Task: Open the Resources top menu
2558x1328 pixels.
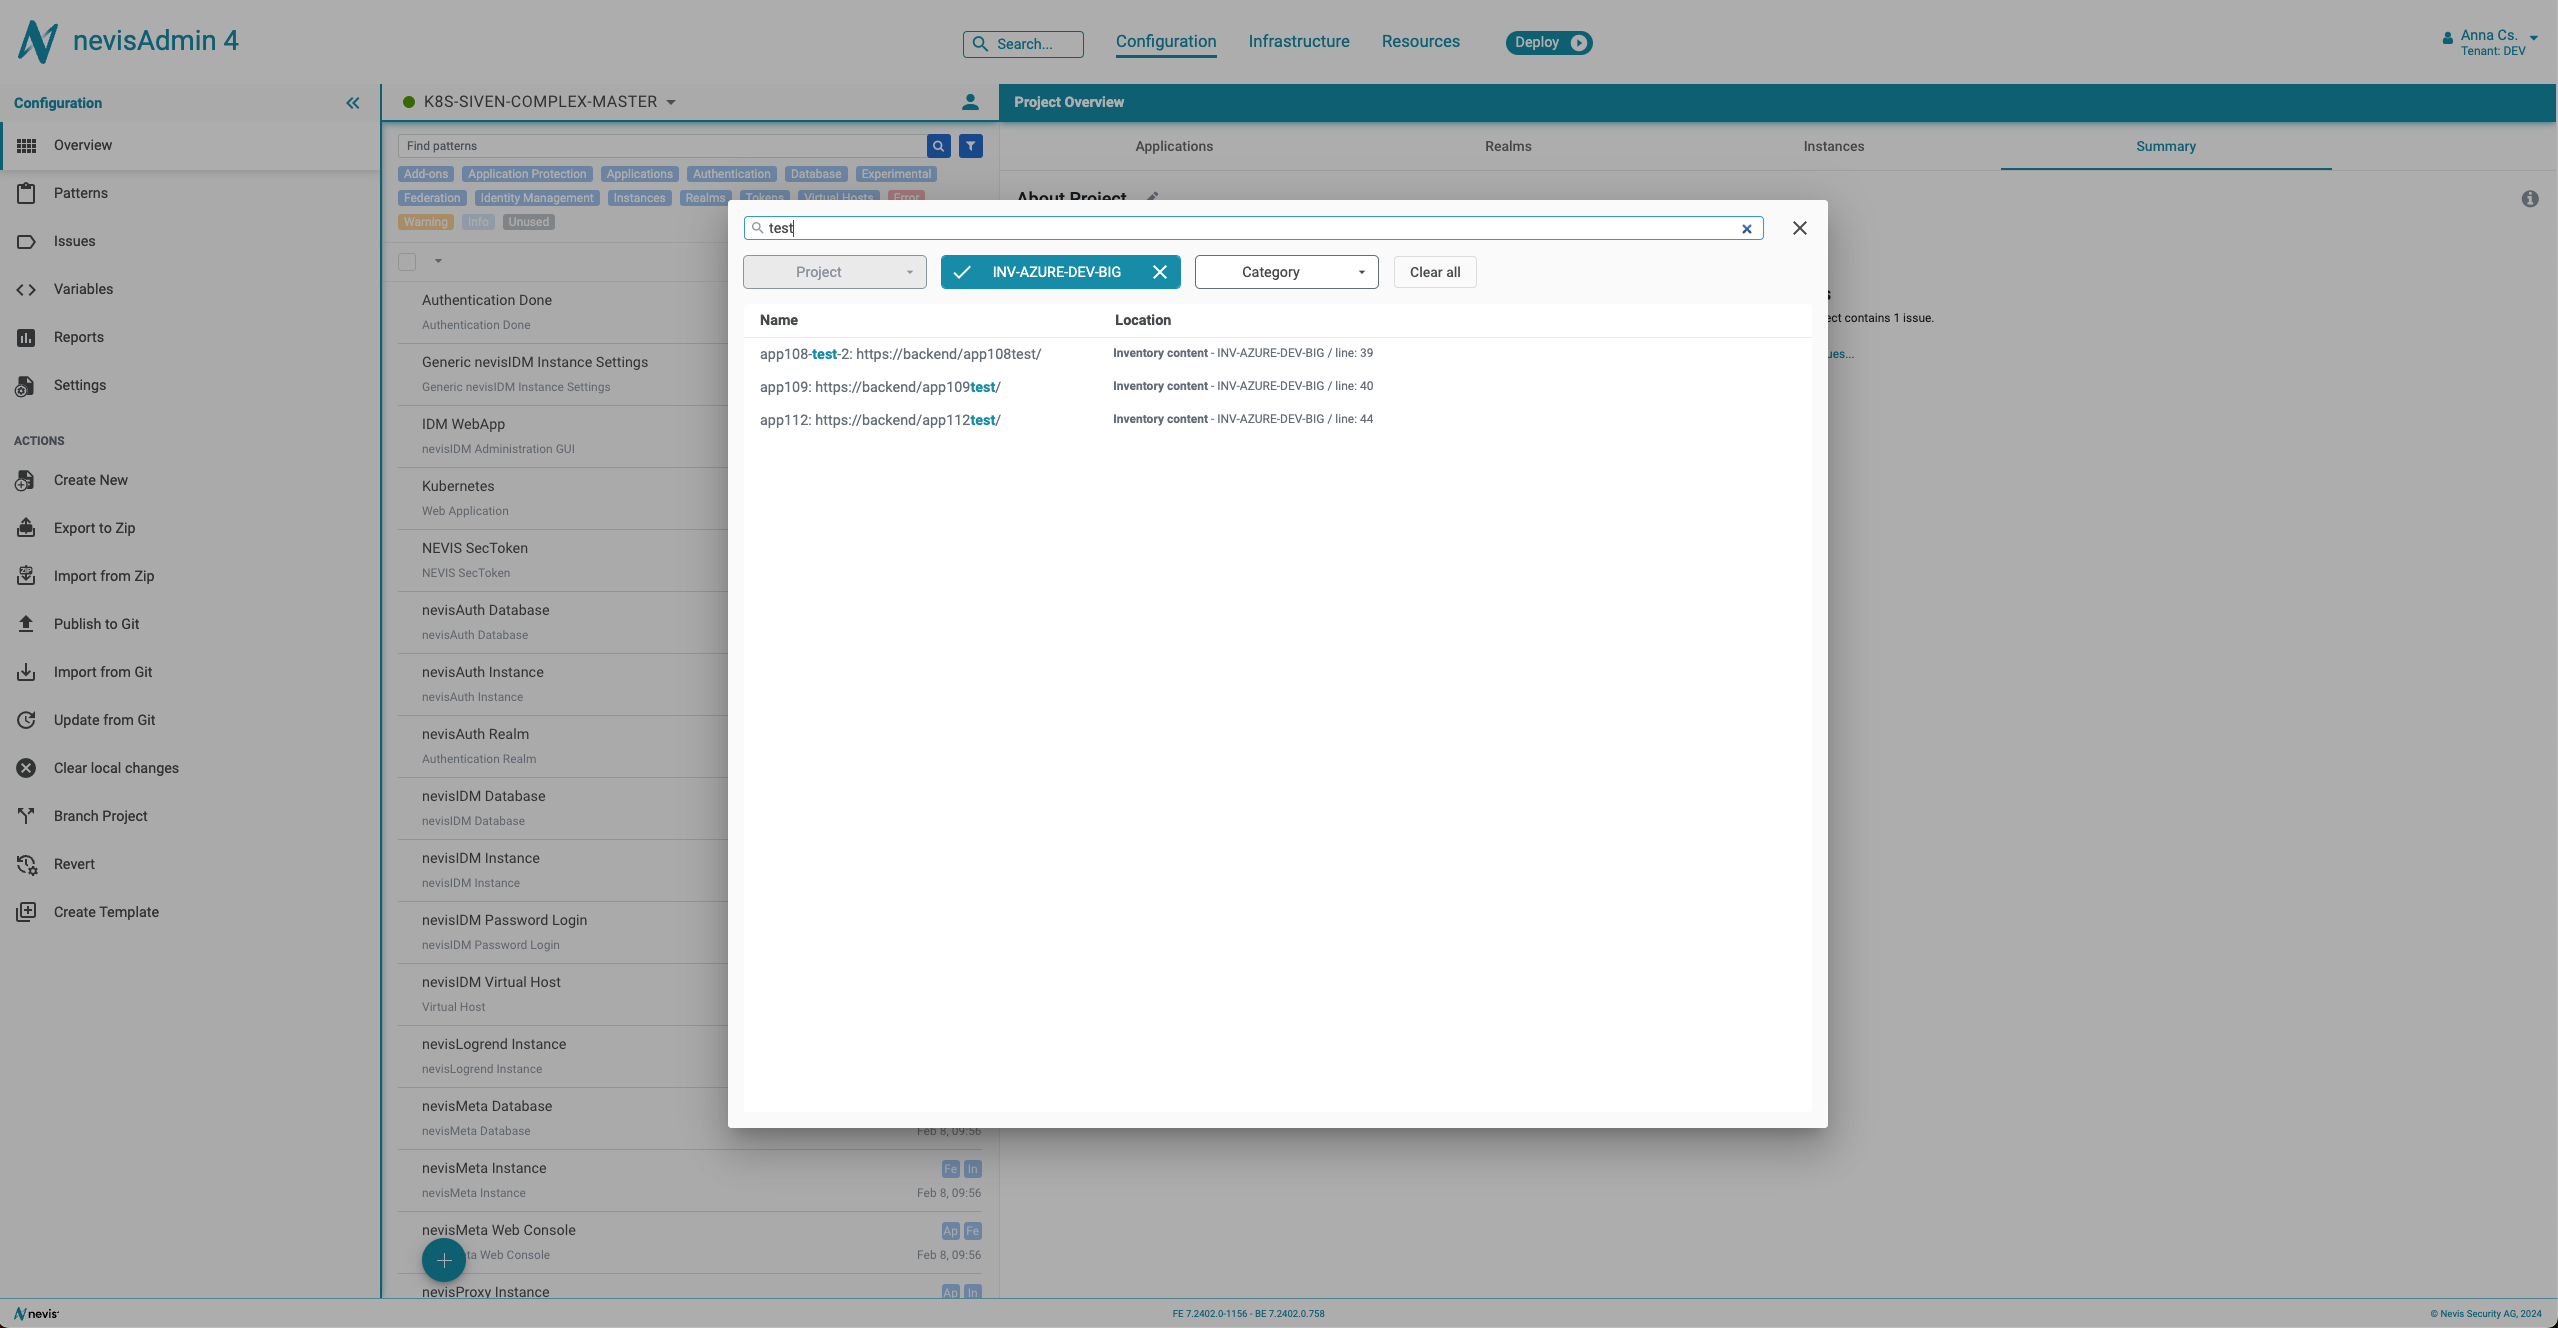Action: tap(1421, 42)
